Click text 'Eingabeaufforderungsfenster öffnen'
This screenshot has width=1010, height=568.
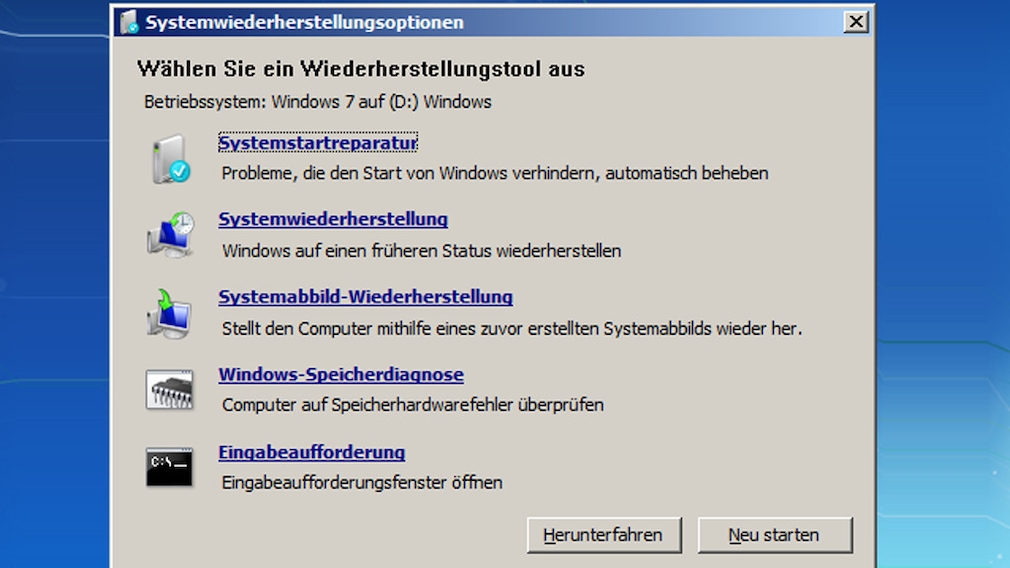pos(362,482)
